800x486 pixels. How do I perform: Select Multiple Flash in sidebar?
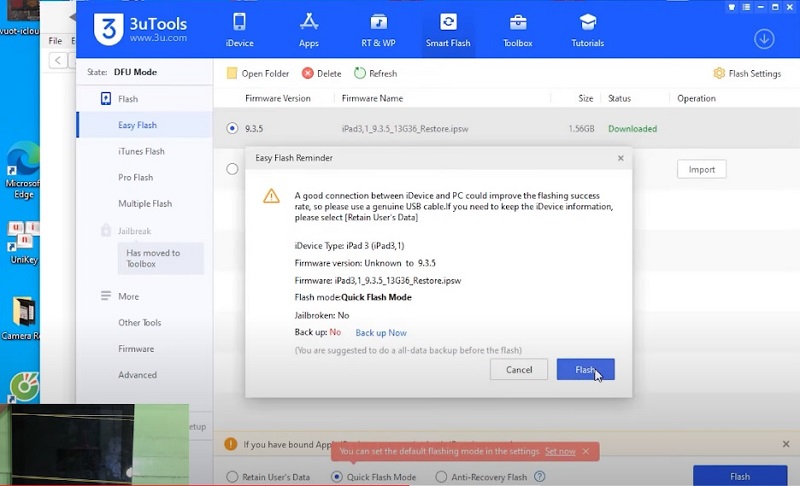145,203
